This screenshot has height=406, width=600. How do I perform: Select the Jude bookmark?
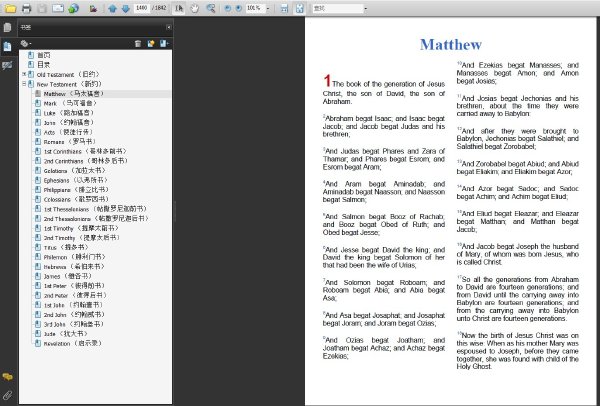(66, 334)
